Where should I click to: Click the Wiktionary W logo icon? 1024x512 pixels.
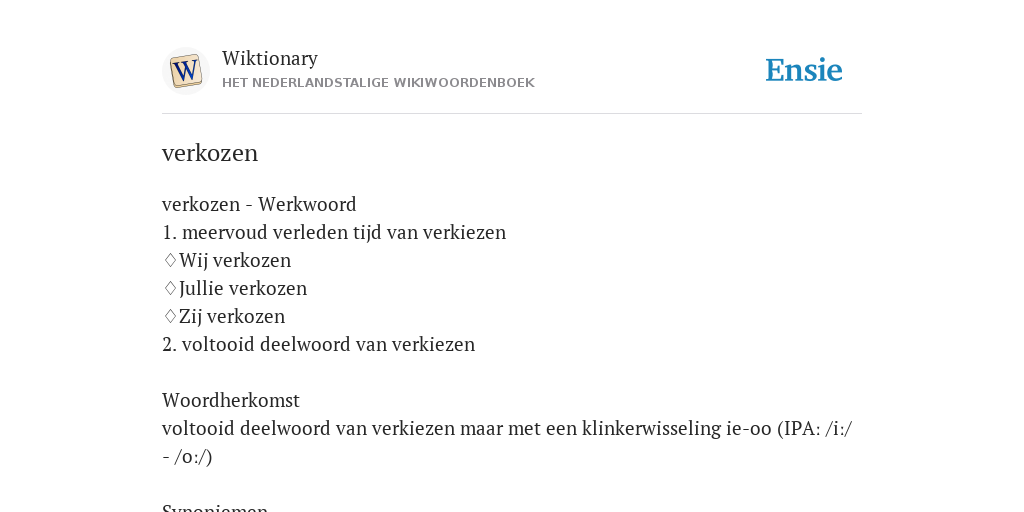pyautogui.click(x=185, y=71)
